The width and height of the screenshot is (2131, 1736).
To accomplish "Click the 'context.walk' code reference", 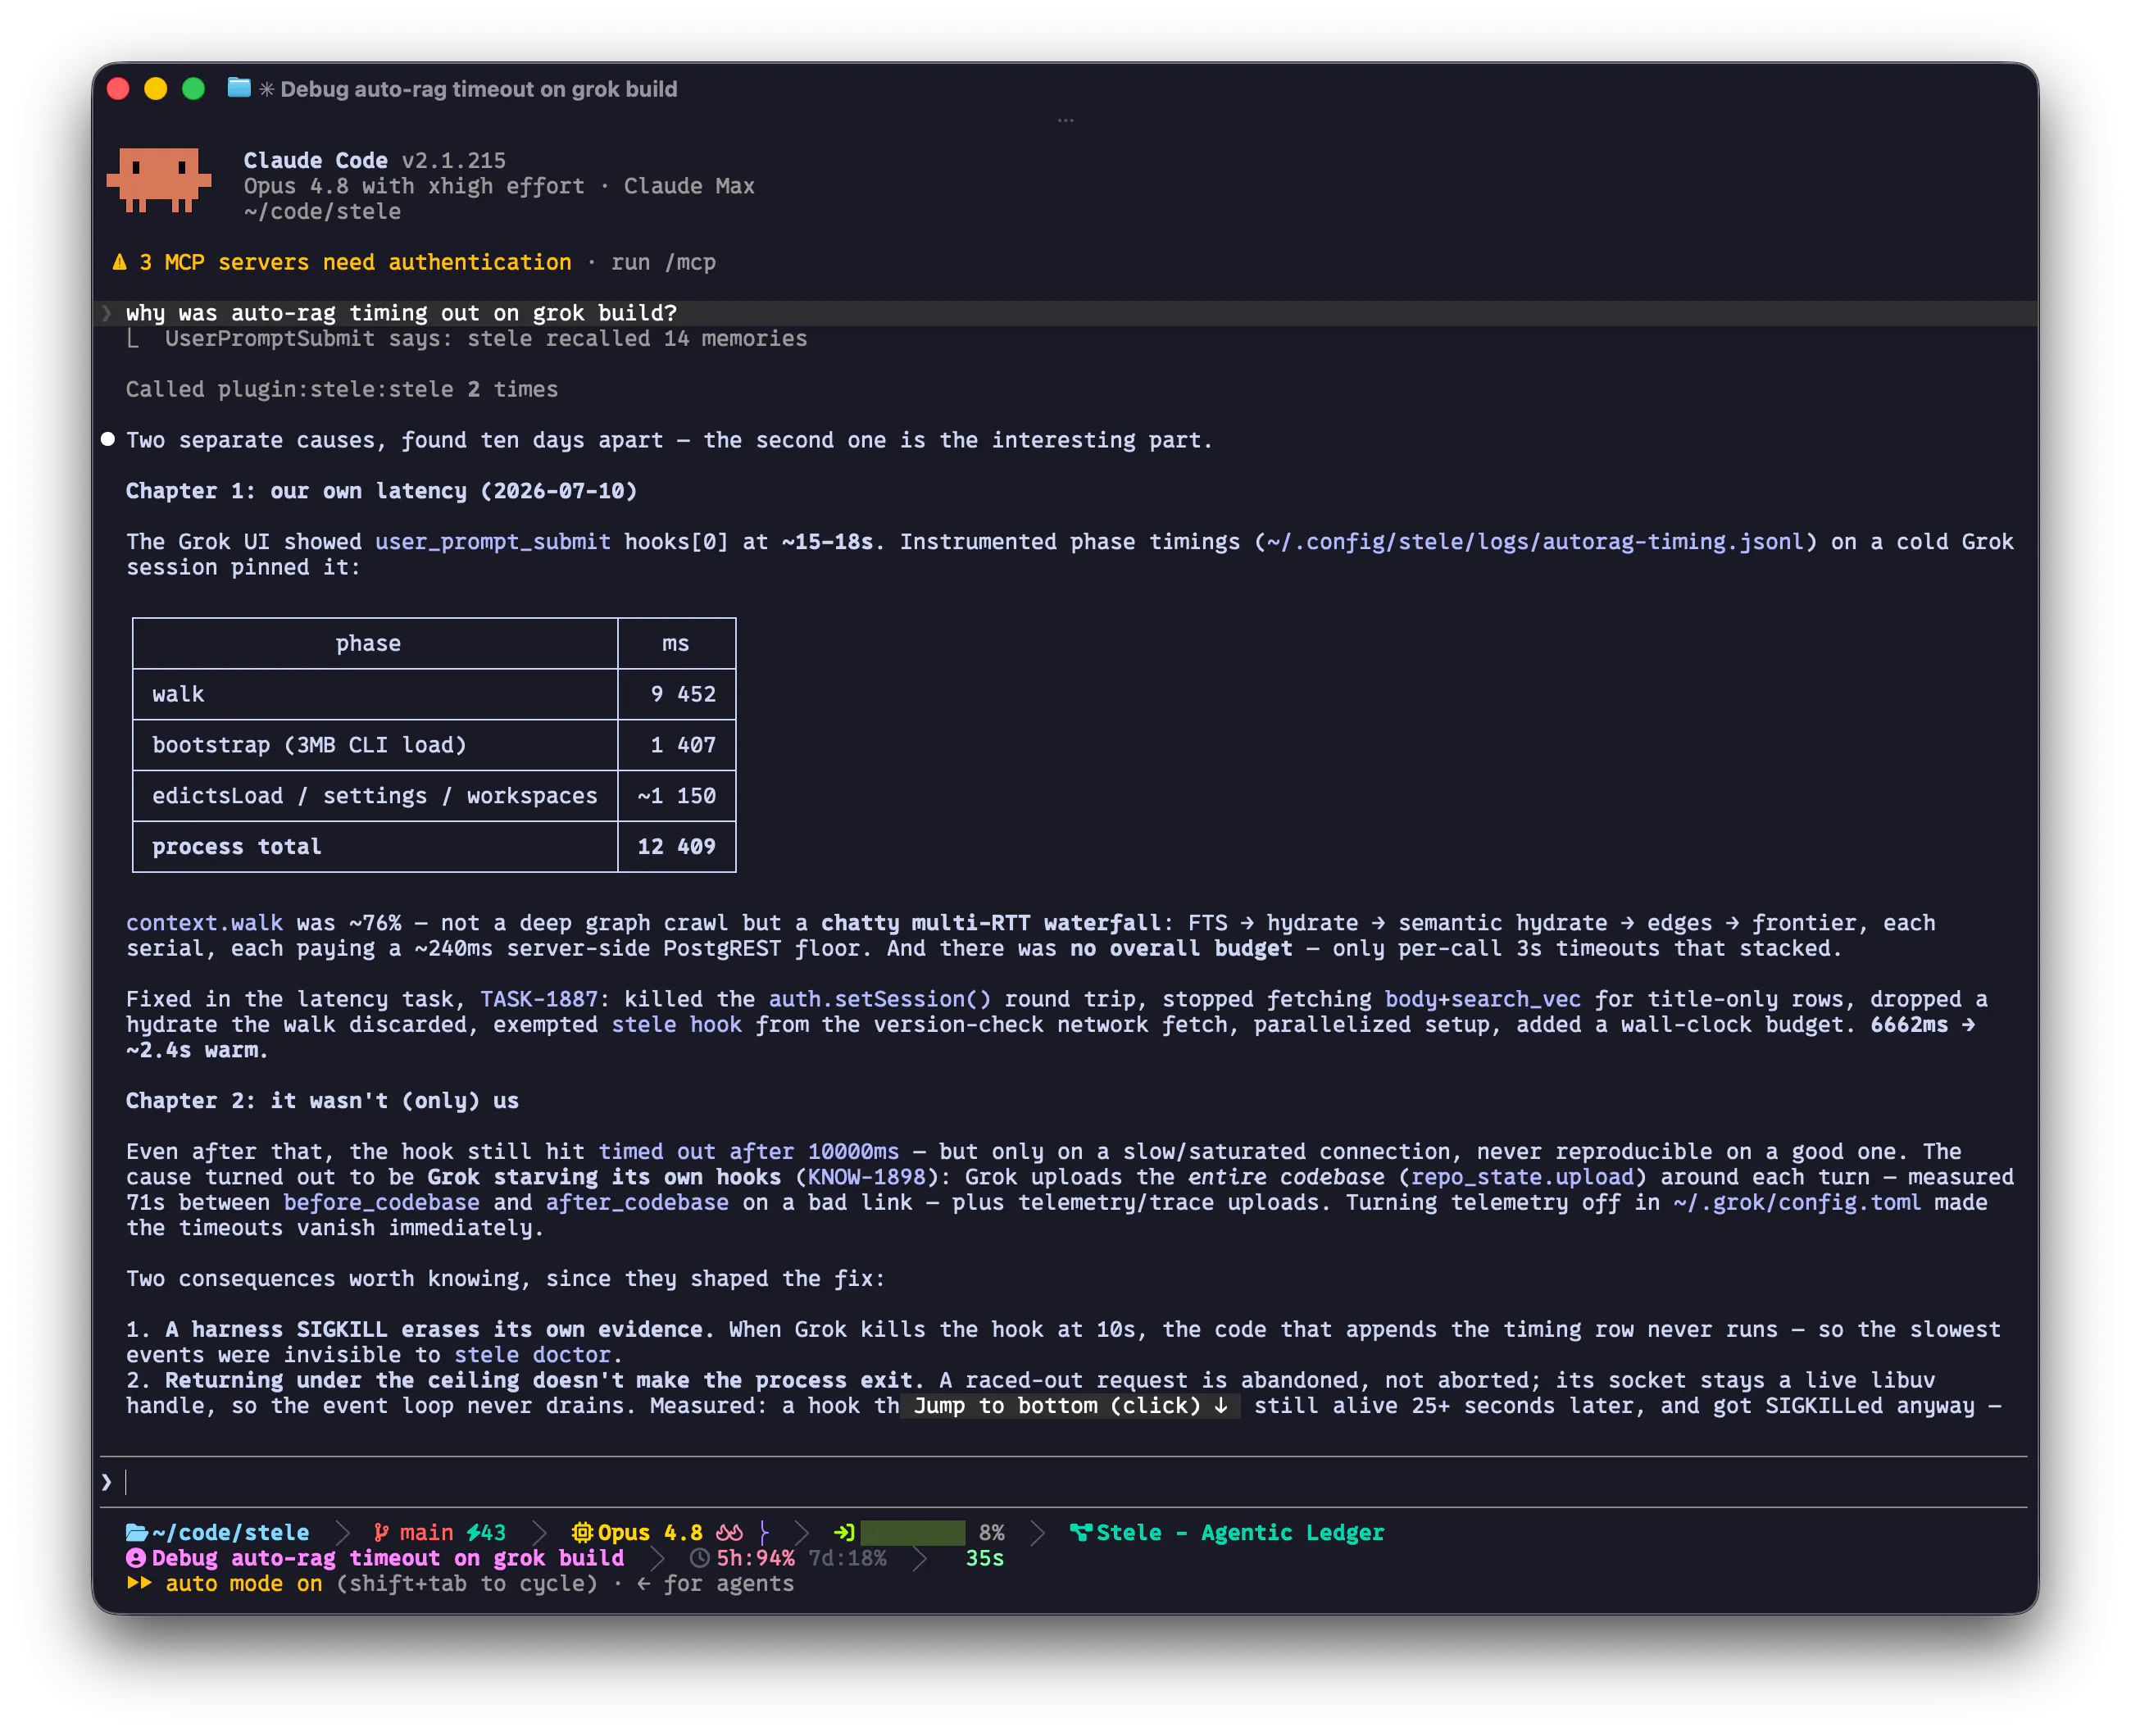I will [x=204, y=923].
